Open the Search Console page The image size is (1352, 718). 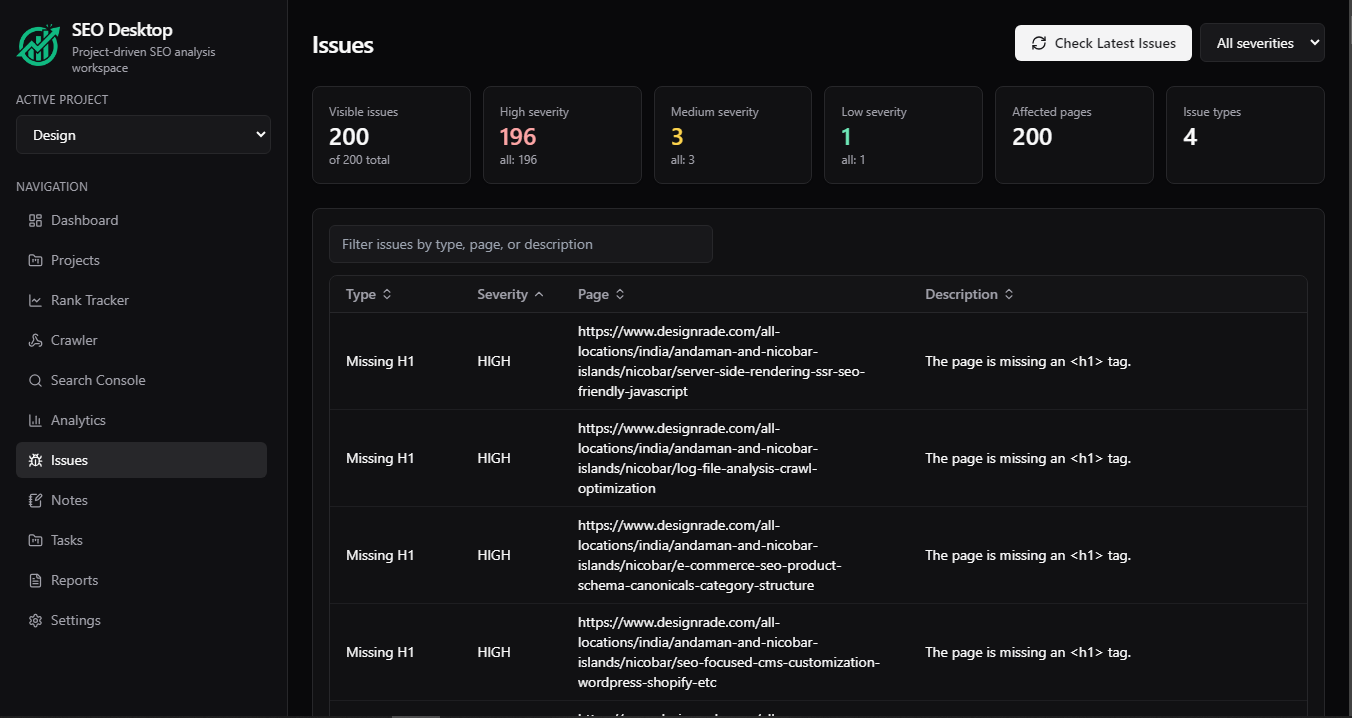click(141, 380)
